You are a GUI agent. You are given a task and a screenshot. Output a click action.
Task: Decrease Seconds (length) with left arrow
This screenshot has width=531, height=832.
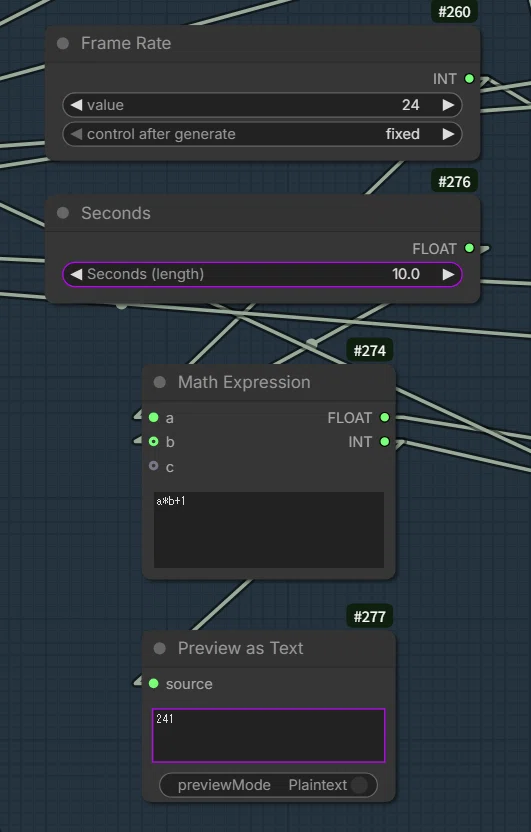pyautogui.click(x=76, y=274)
